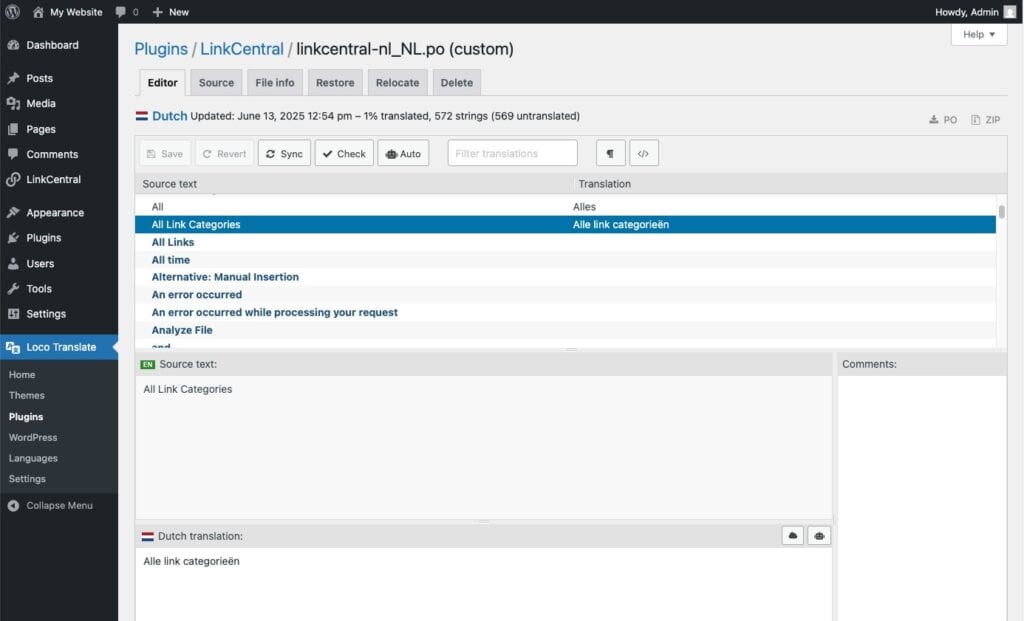Open main Settings in sidebar
1024x621 pixels.
(x=59, y=314)
